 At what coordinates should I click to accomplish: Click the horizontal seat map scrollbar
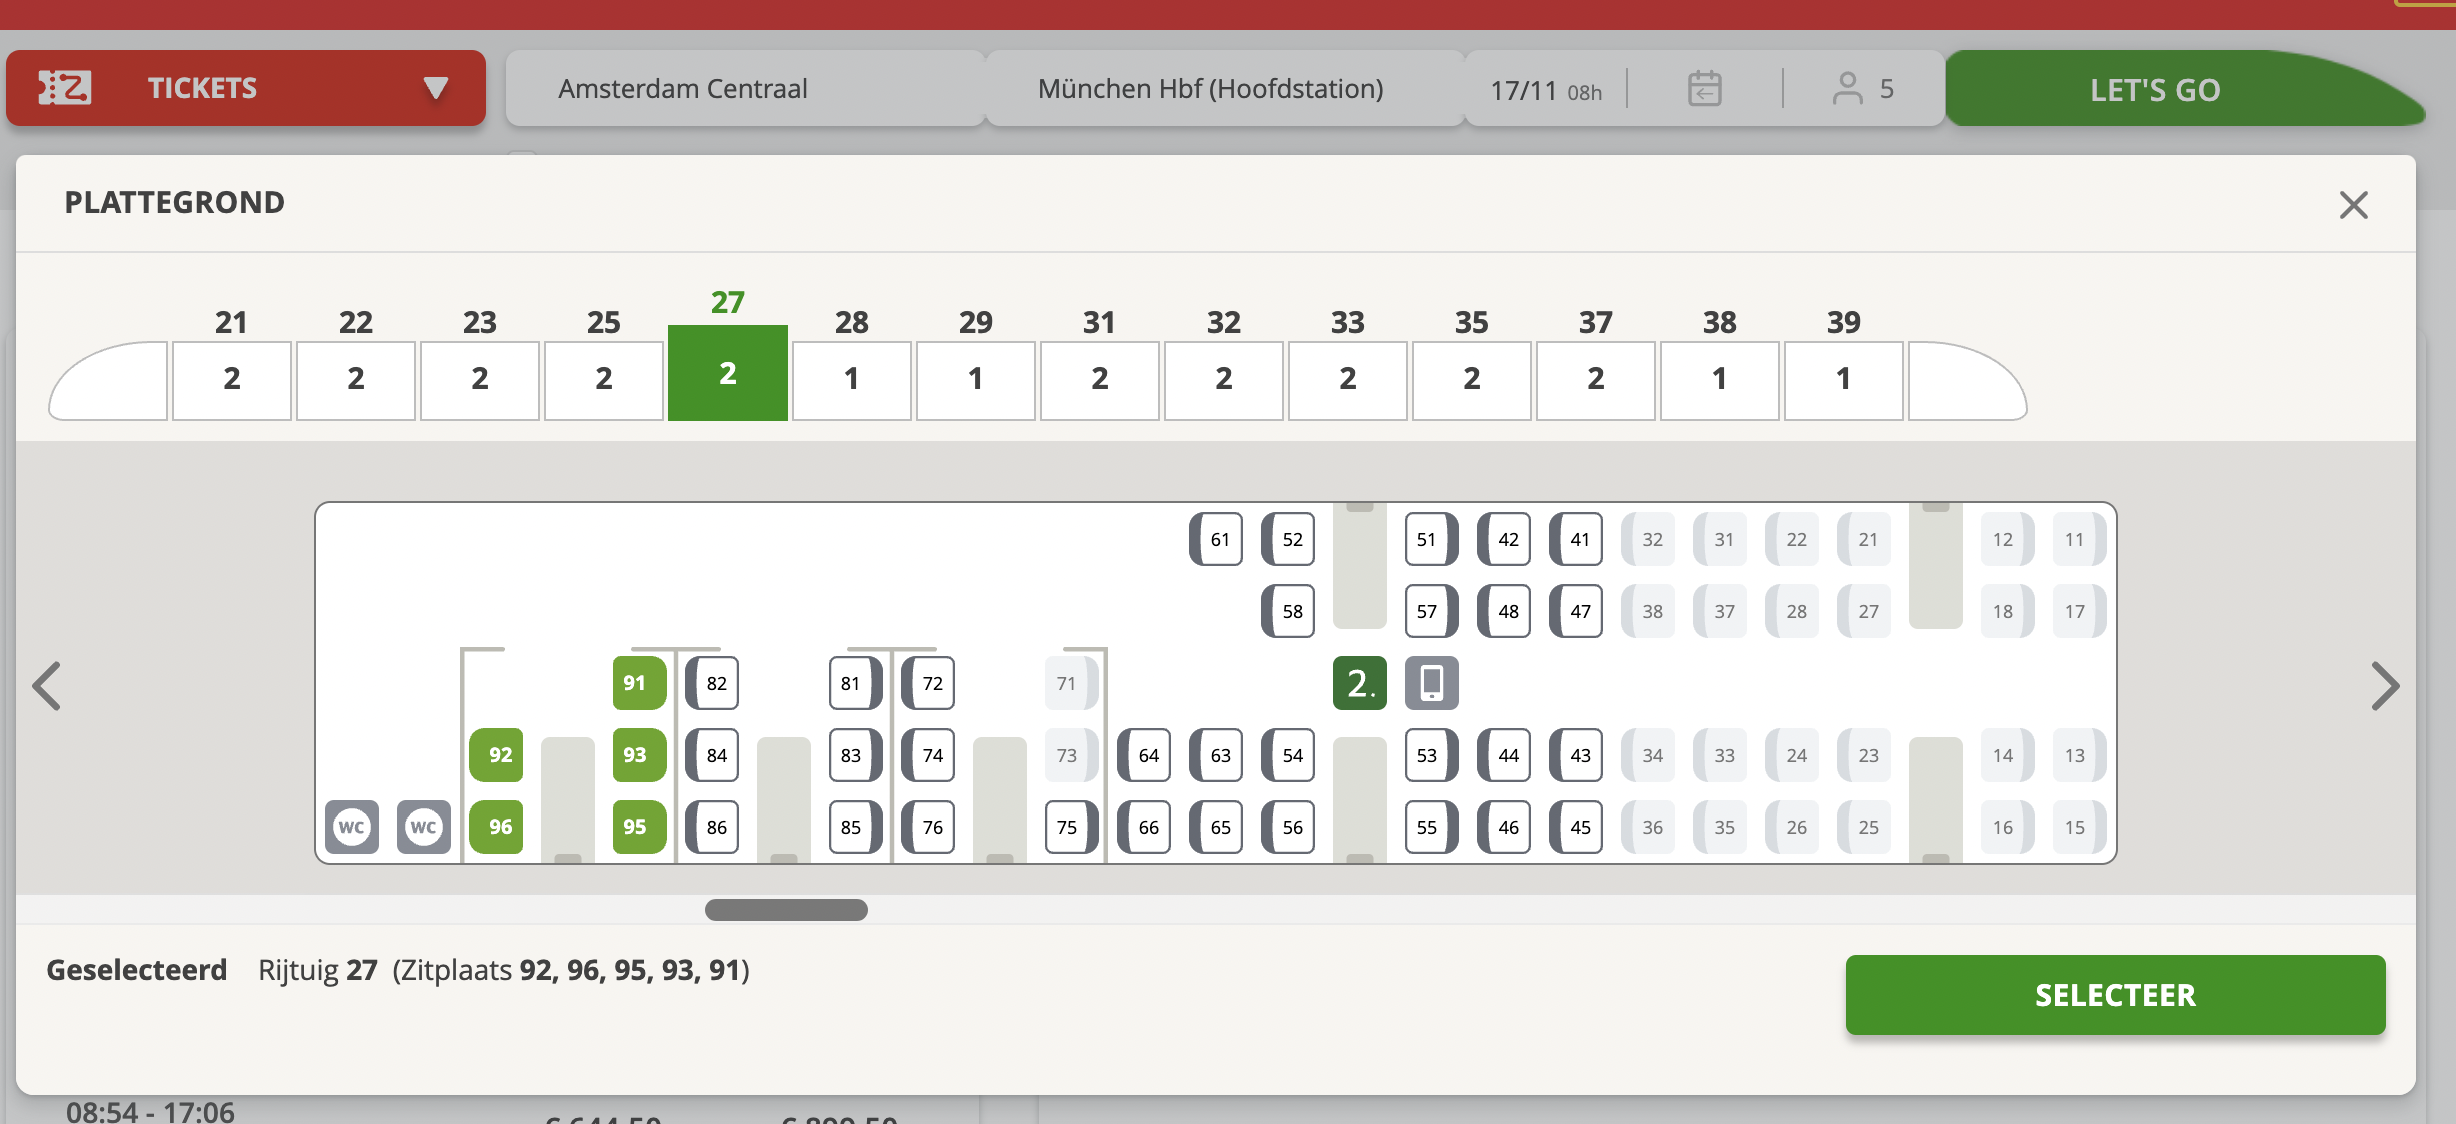[786, 910]
